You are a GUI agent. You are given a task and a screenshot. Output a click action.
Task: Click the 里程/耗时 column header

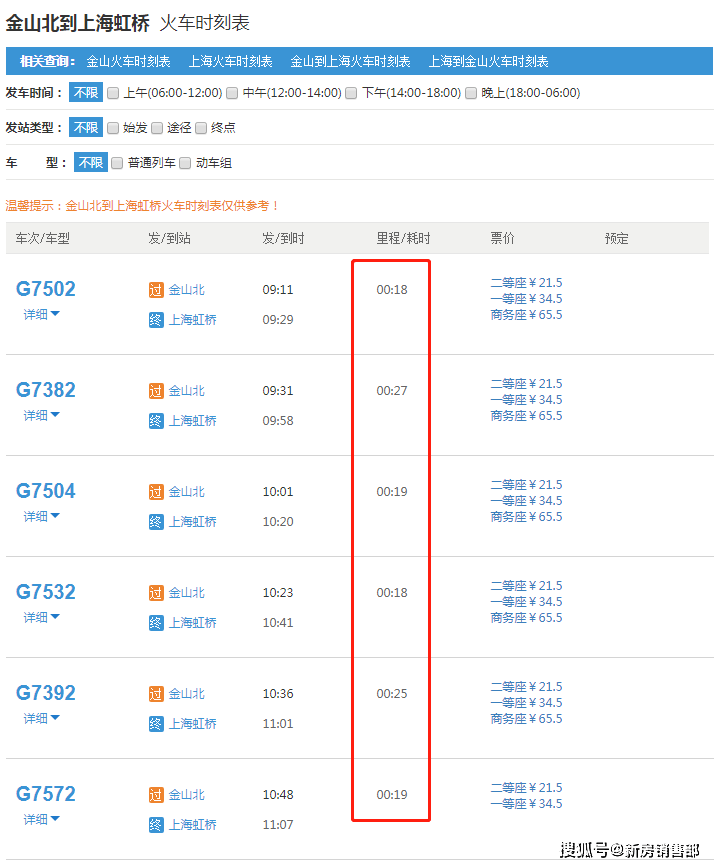click(404, 238)
